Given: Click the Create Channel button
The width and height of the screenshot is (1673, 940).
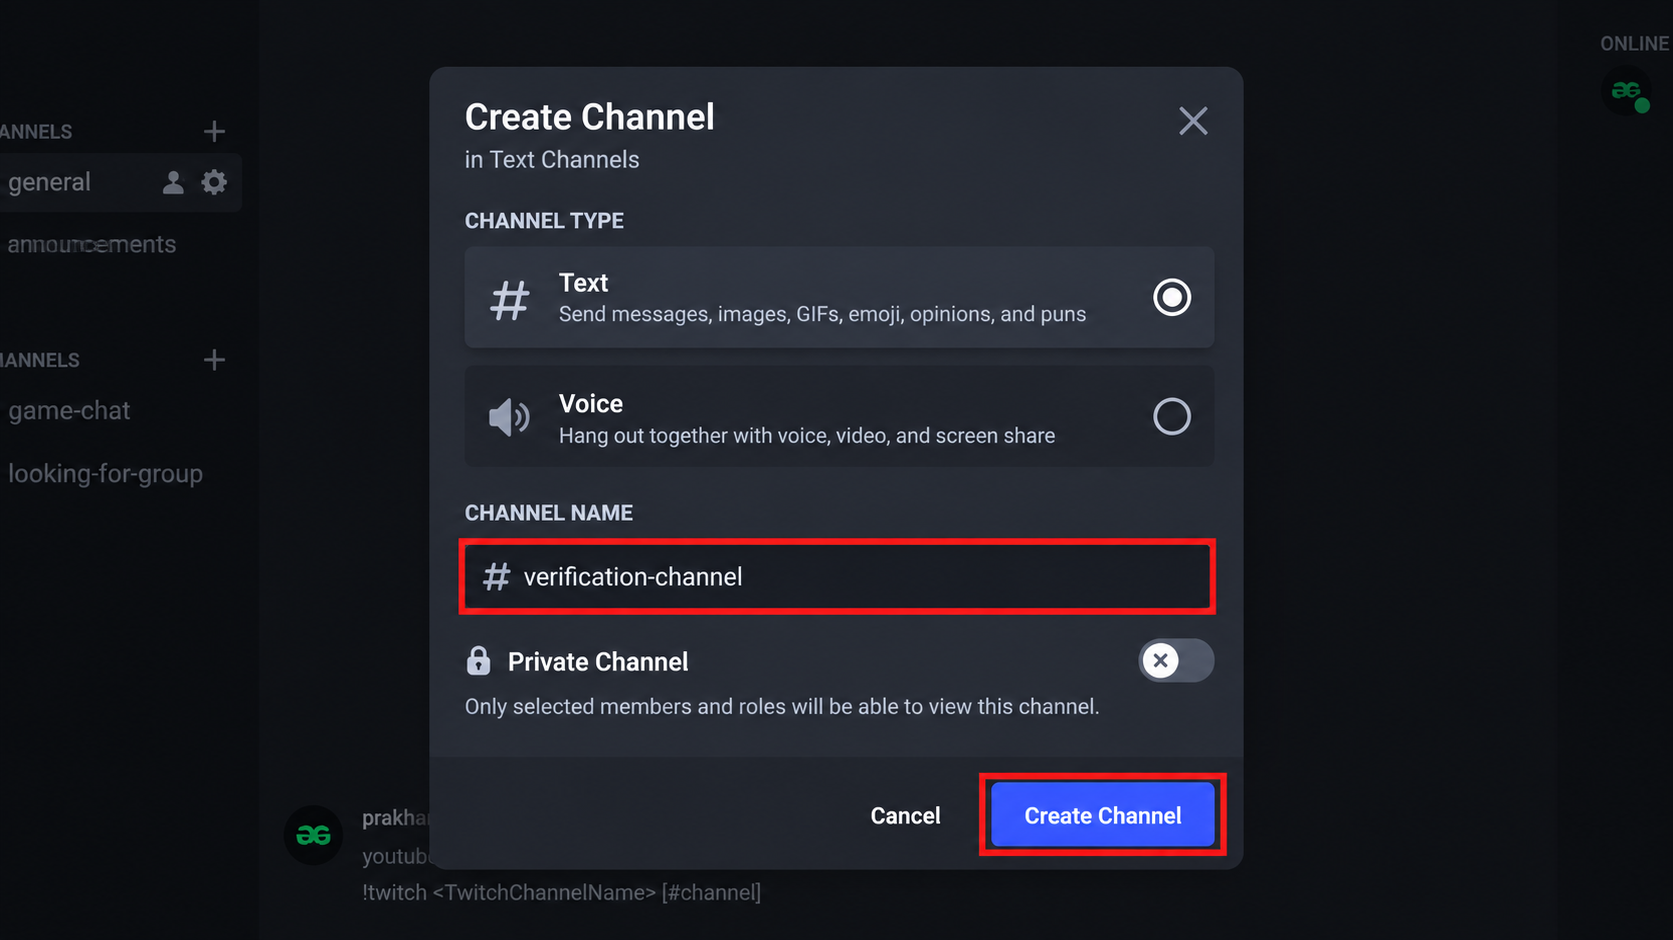Looking at the screenshot, I should (x=1102, y=815).
